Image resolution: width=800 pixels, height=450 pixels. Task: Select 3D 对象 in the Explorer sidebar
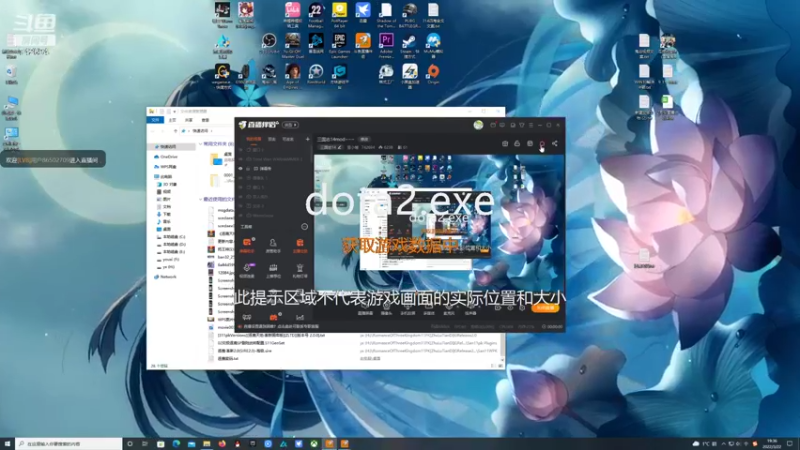point(169,184)
